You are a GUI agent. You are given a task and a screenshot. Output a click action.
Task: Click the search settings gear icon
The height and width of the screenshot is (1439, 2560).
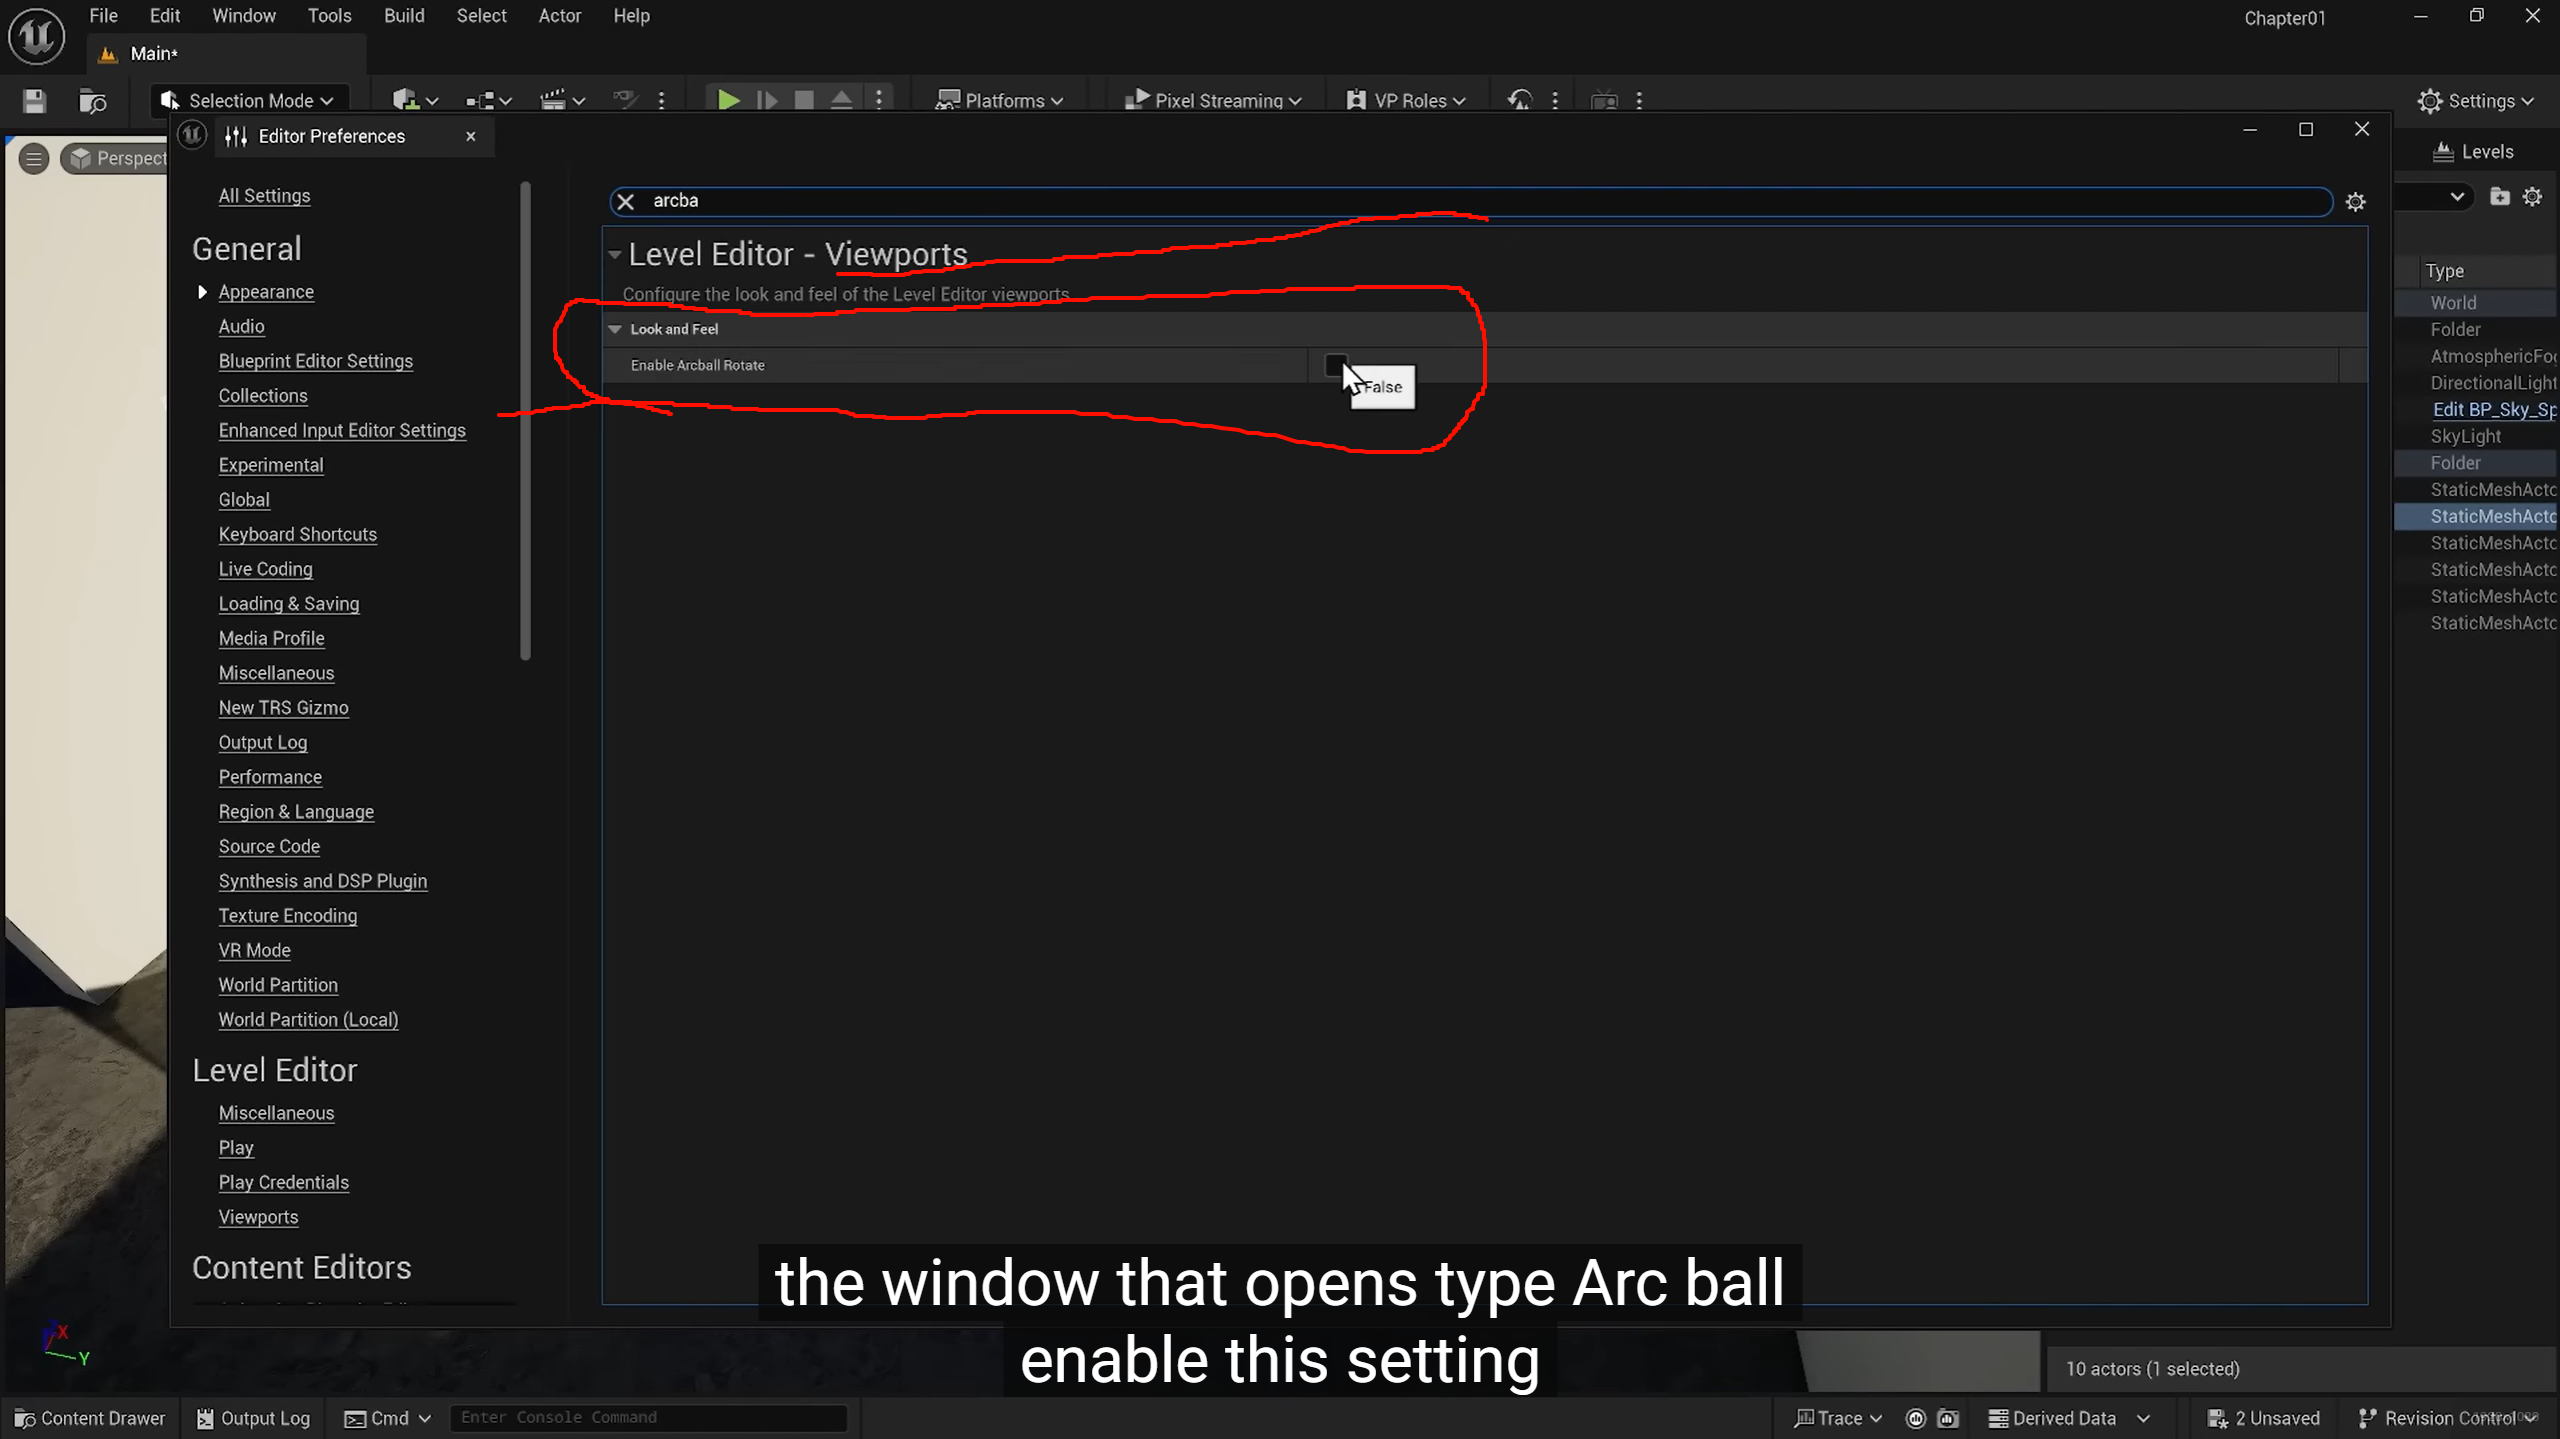click(x=2355, y=202)
